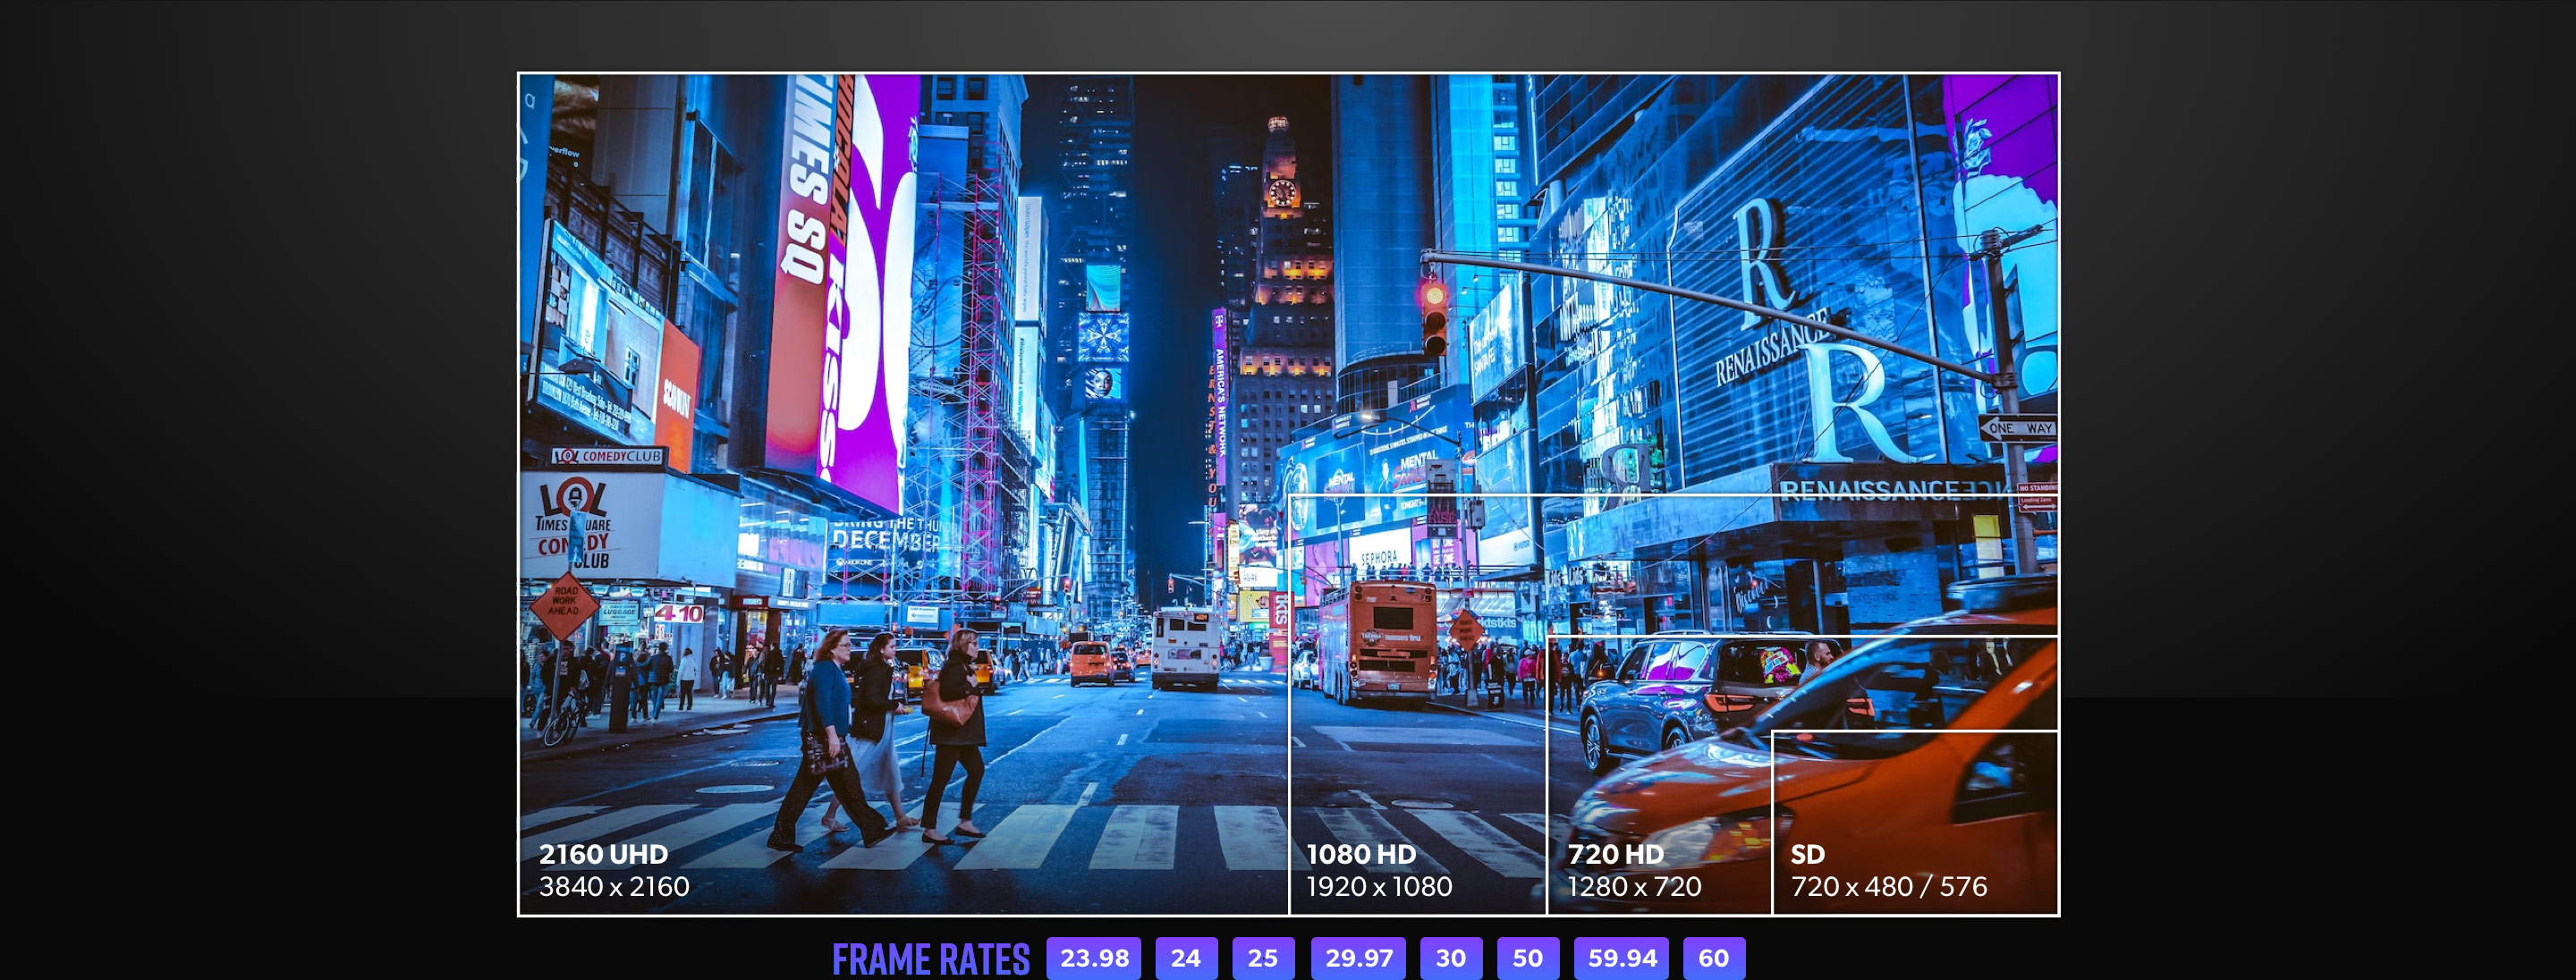Click the ONE WAY street sign
Image resolution: width=2576 pixels, height=980 pixels.
tap(2019, 428)
